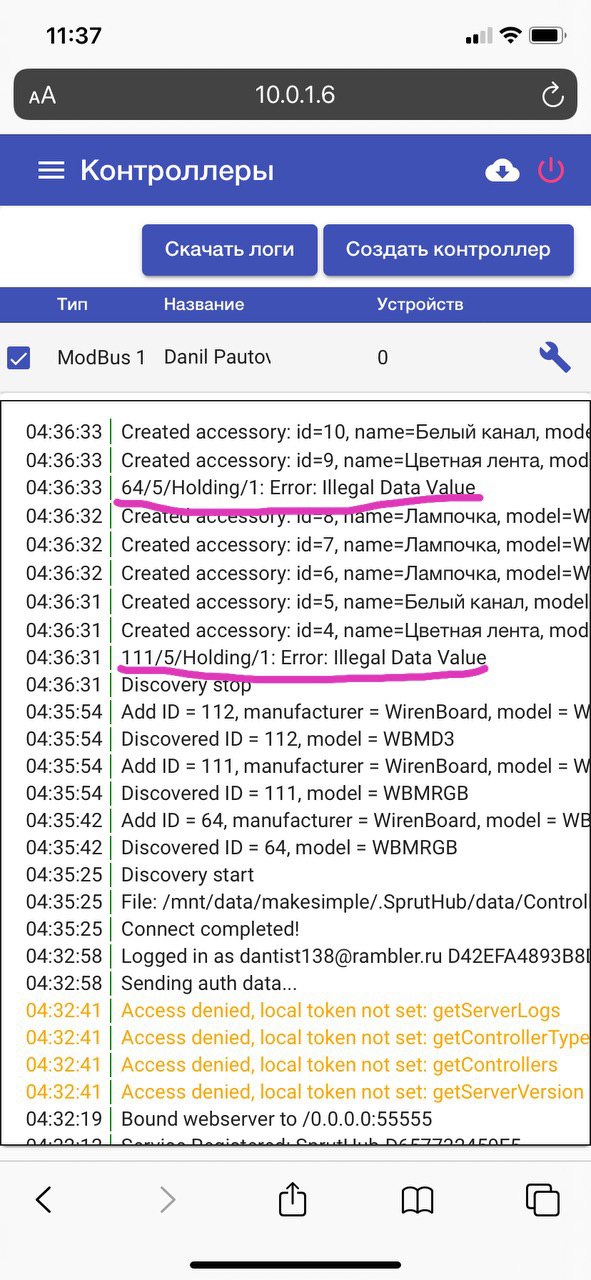This screenshot has width=591, height=1280.
Task: Click the Тип column header
Action: [x=72, y=304]
